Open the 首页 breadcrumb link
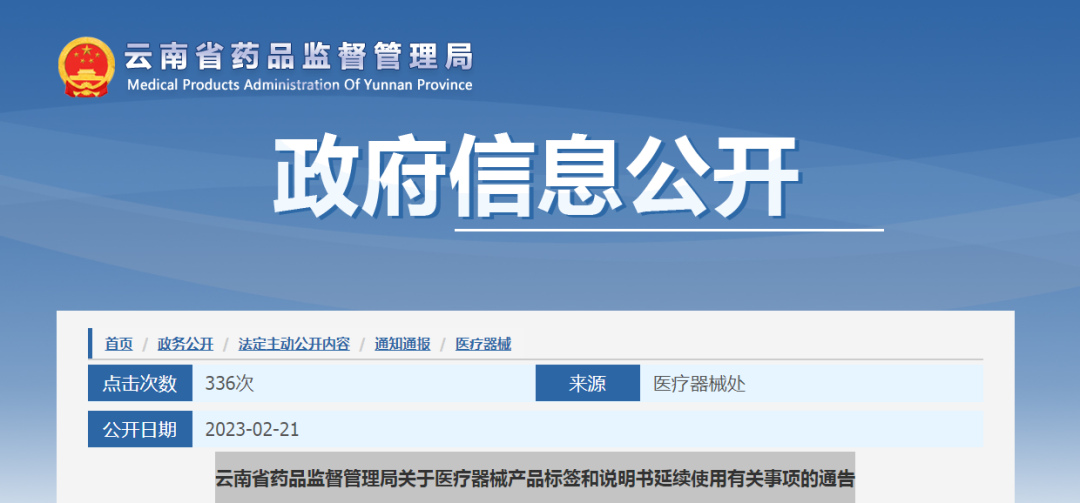1080x503 pixels. click(x=118, y=345)
